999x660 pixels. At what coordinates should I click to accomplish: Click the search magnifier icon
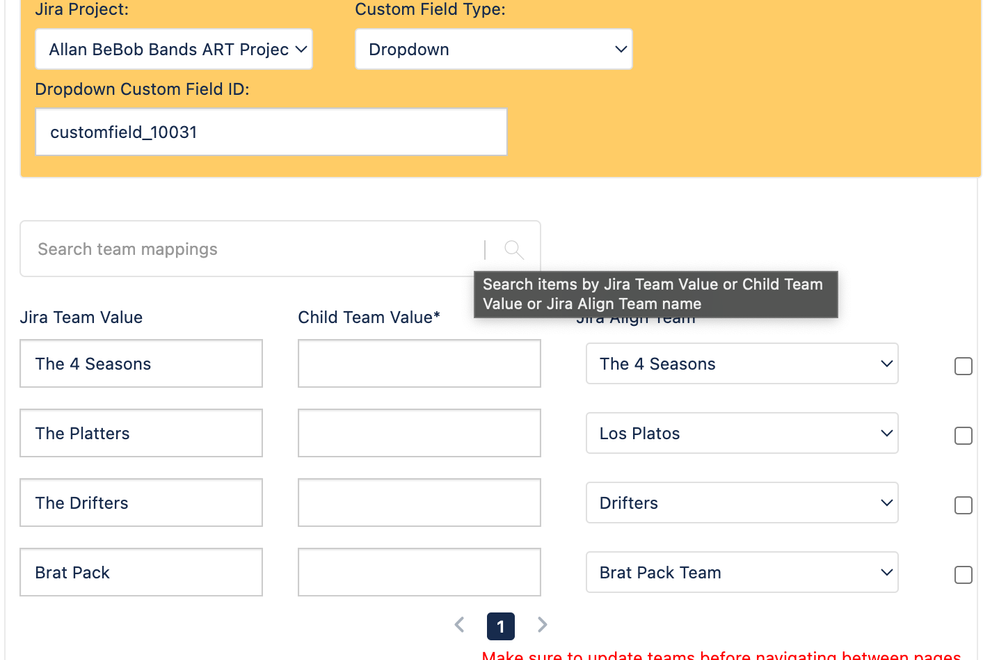tap(514, 249)
